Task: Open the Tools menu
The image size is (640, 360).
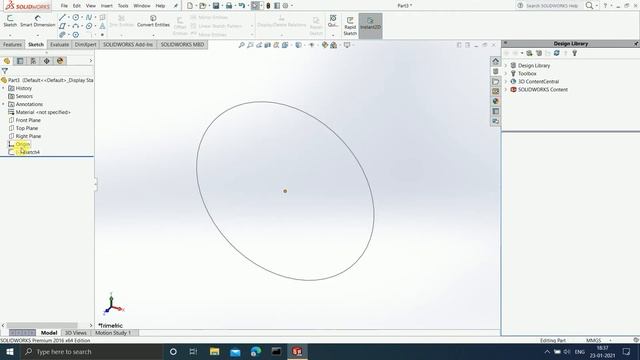Action: pos(123,6)
